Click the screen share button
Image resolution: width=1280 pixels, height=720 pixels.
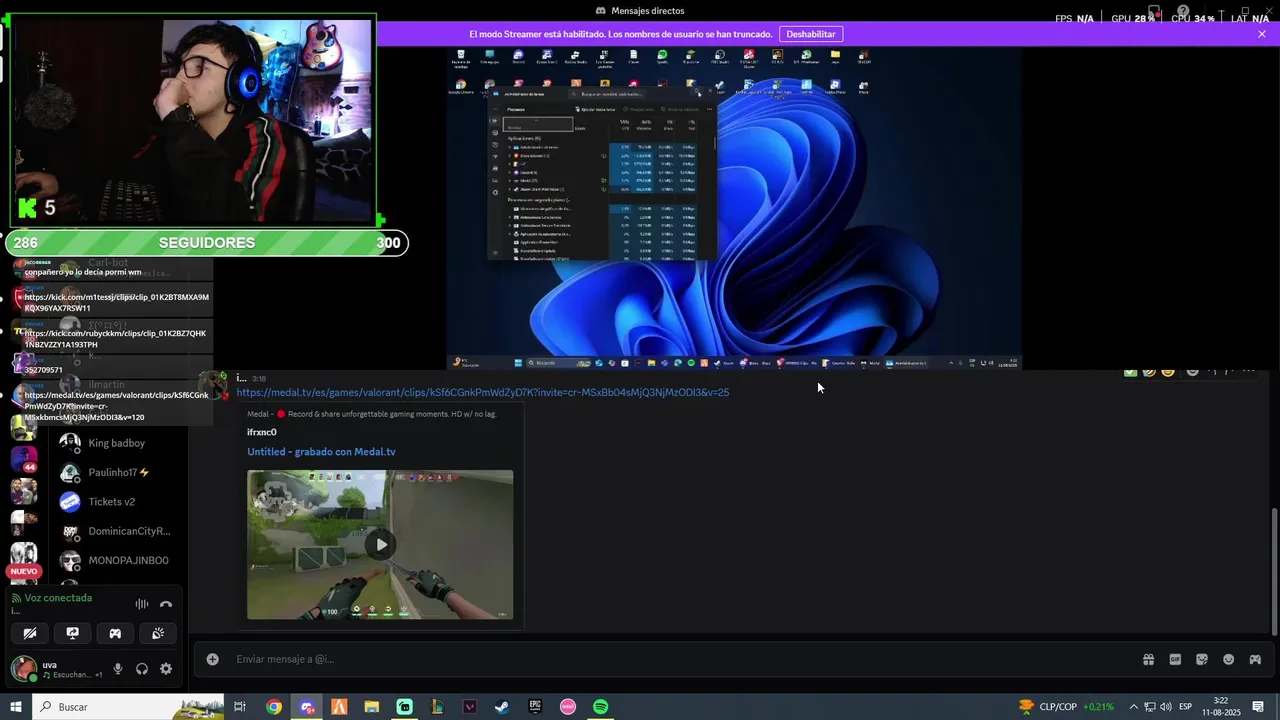[x=73, y=633]
